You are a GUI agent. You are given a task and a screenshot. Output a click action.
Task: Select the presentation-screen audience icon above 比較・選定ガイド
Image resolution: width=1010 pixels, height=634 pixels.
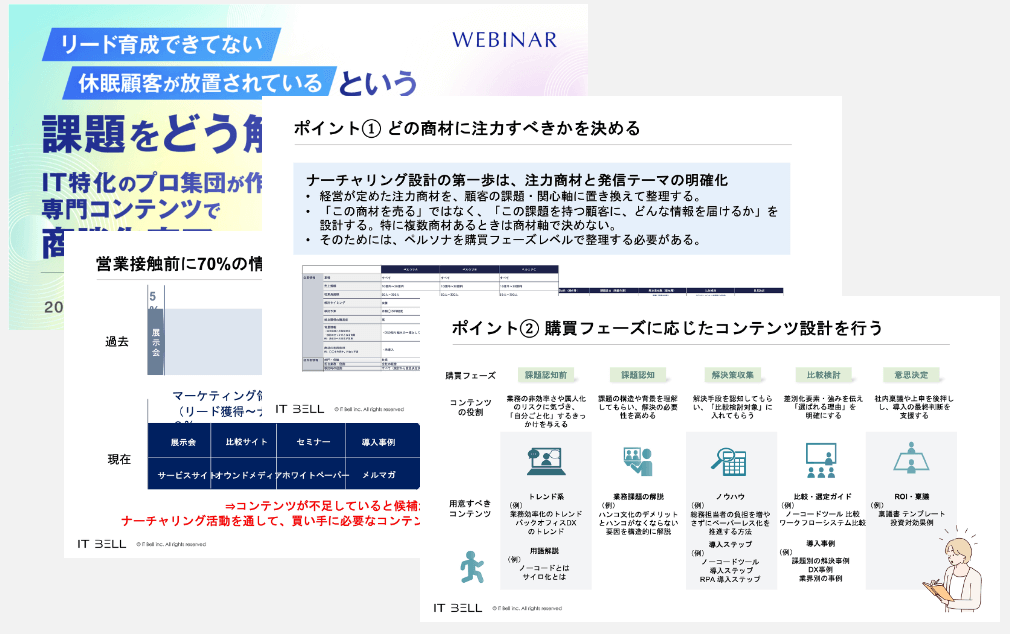[823, 460]
